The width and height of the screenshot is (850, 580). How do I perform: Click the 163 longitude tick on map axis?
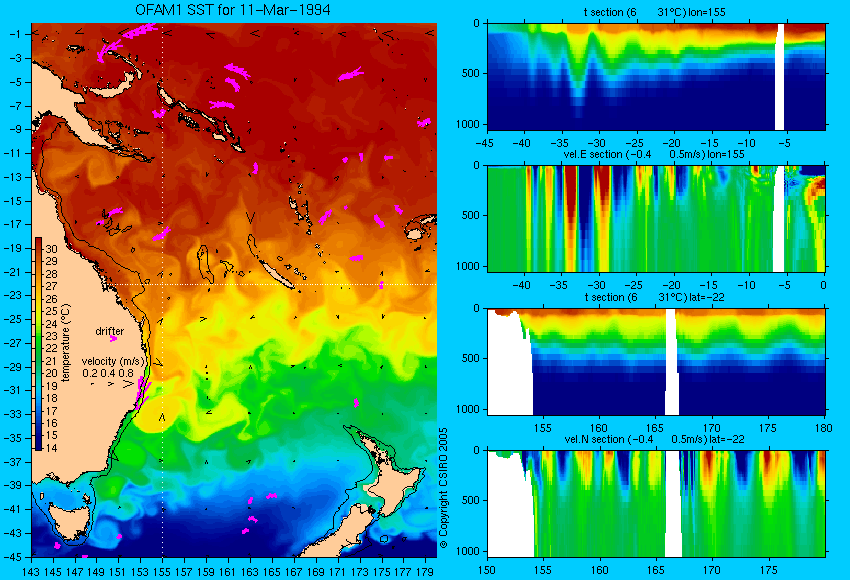click(250, 571)
